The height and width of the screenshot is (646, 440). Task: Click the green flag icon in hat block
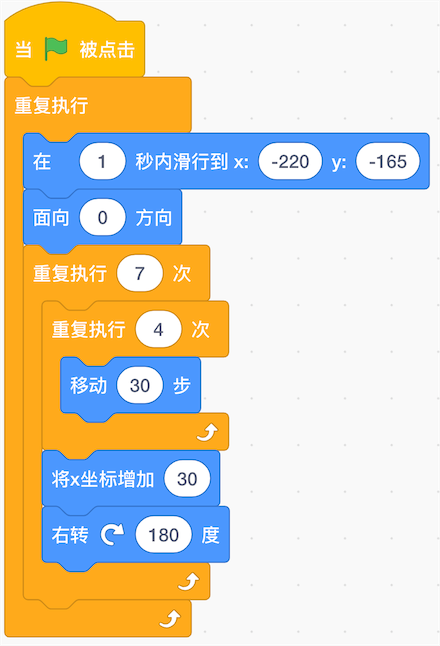coord(56,49)
